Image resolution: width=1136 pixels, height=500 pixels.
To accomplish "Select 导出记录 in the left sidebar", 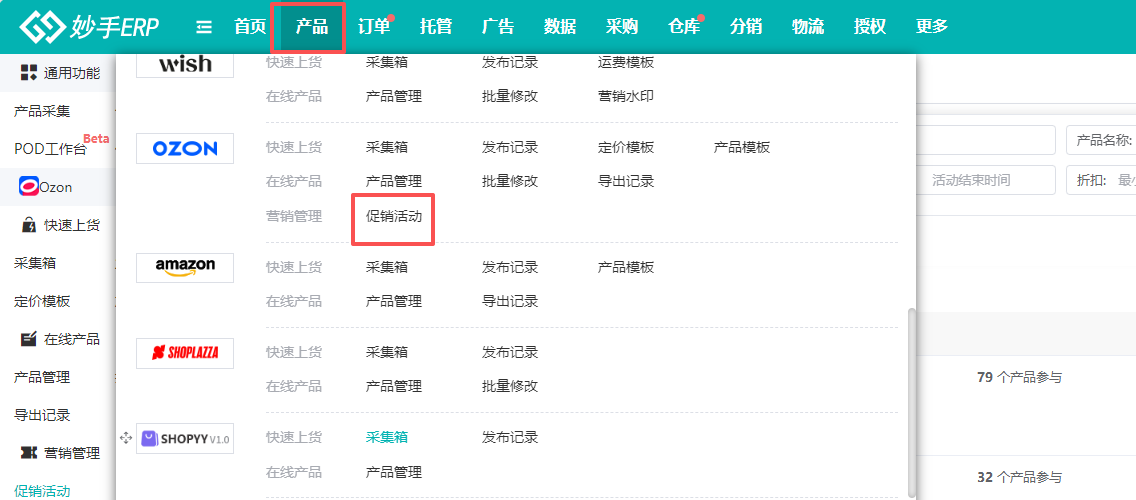I will click(x=42, y=415).
